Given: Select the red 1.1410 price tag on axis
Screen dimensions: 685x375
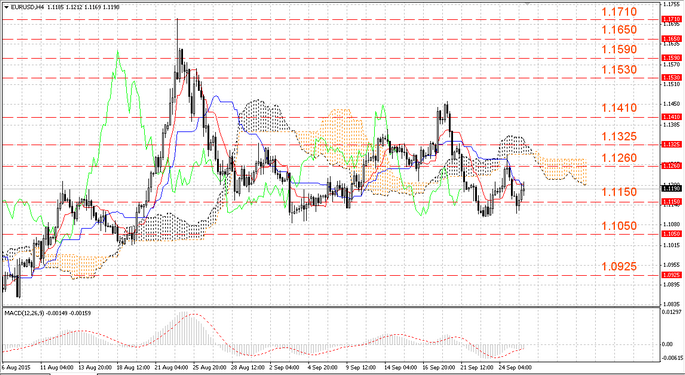Looking at the screenshot, I should click(671, 117).
